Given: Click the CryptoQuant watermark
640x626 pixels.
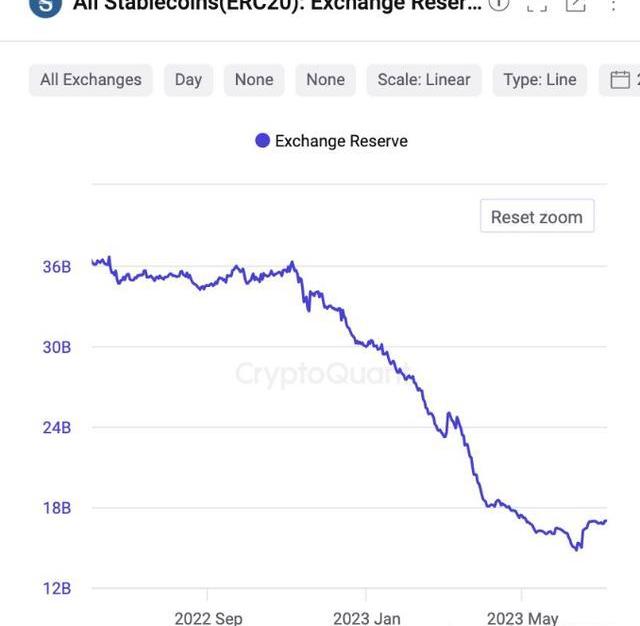Looking at the screenshot, I should pyautogui.click(x=320, y=374).
